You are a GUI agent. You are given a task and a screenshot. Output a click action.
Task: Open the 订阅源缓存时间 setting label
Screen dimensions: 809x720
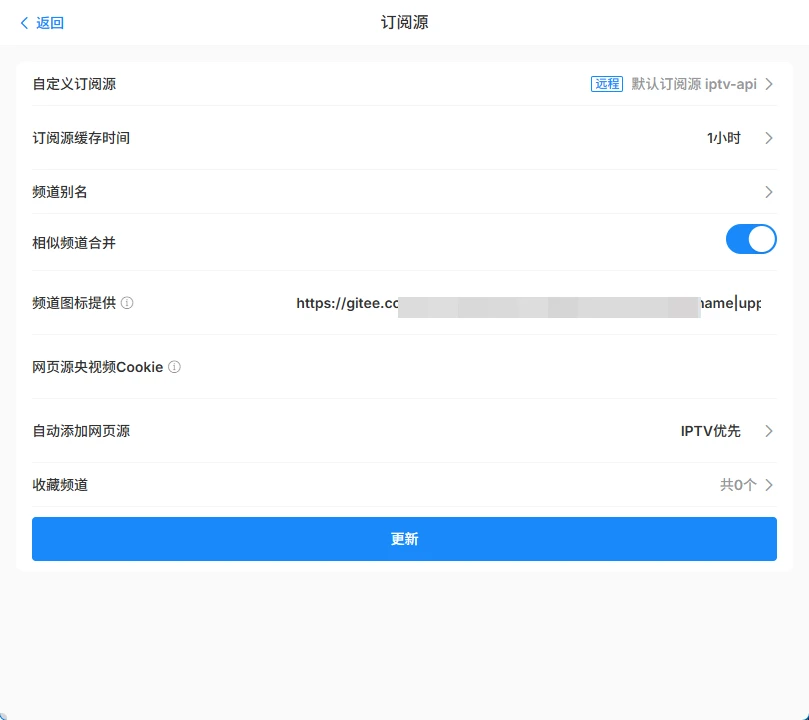pos(81,138)
